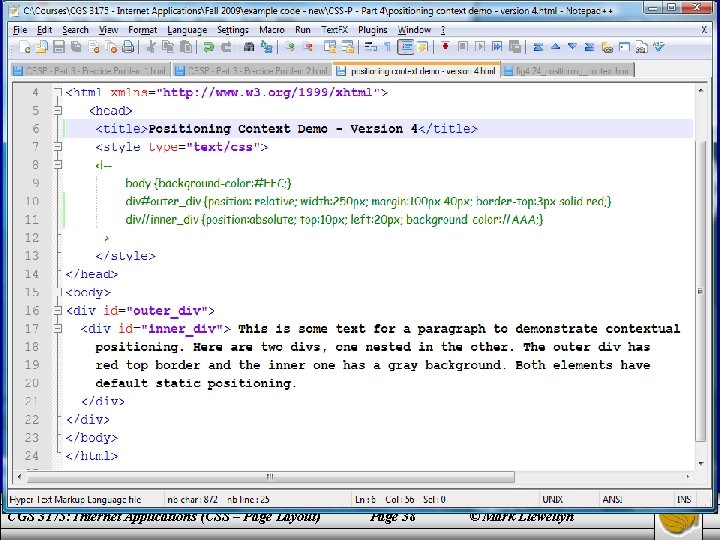Toggle INS insert mode in status bar

click(x=684, y=499)
